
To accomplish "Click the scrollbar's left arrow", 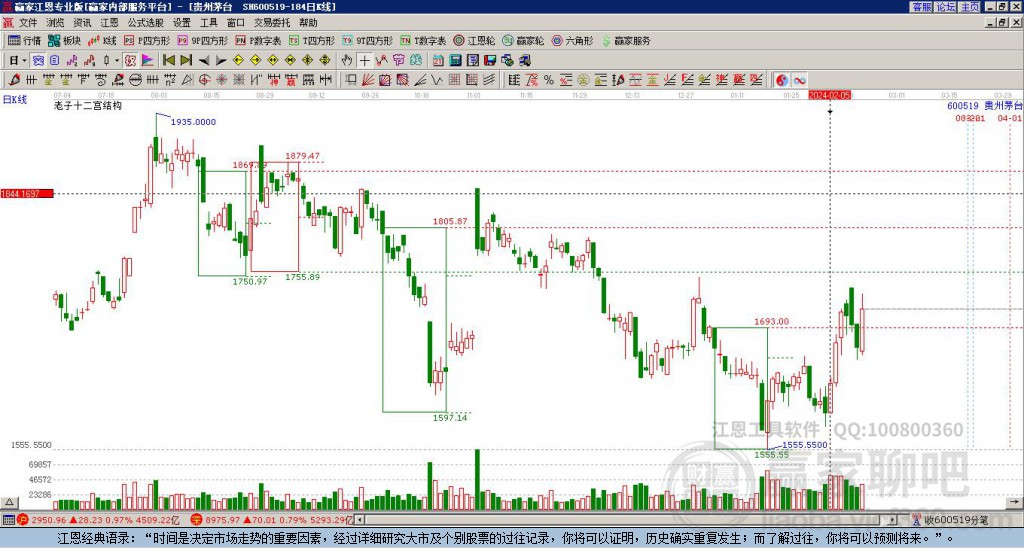I will pos(359,520).
